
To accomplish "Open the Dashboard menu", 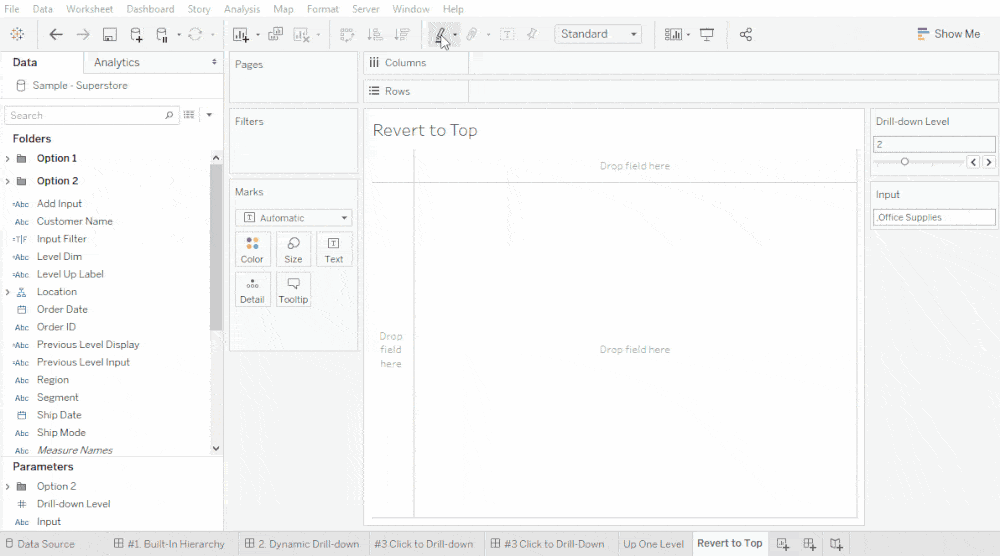I will (x=151, y=9).
